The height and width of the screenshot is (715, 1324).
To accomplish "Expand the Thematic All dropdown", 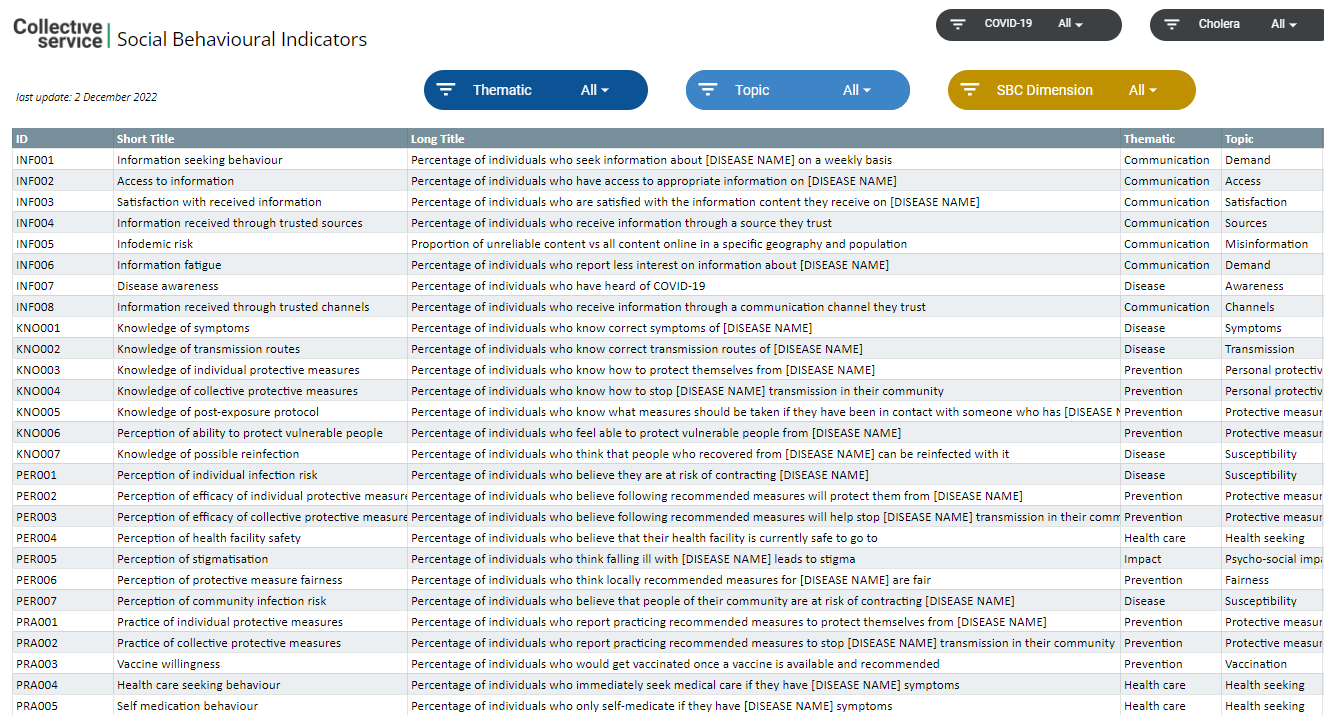I will pos(595,90).
